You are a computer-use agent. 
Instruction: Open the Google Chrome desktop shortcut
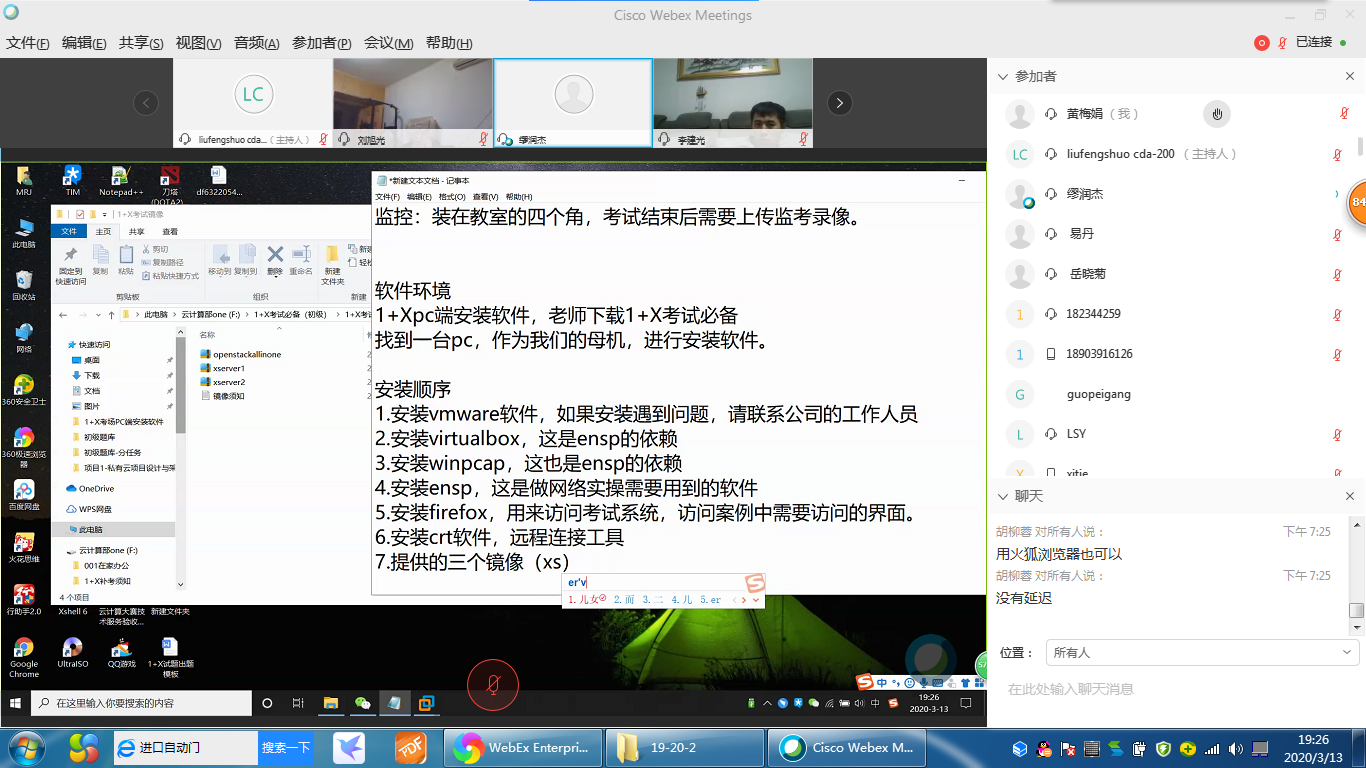point(24,658)
